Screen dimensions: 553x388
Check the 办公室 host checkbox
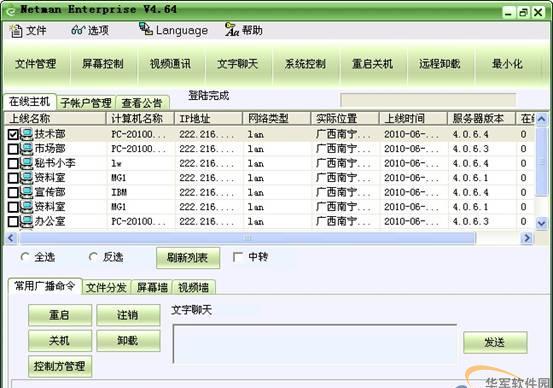[x=13, y=221]
